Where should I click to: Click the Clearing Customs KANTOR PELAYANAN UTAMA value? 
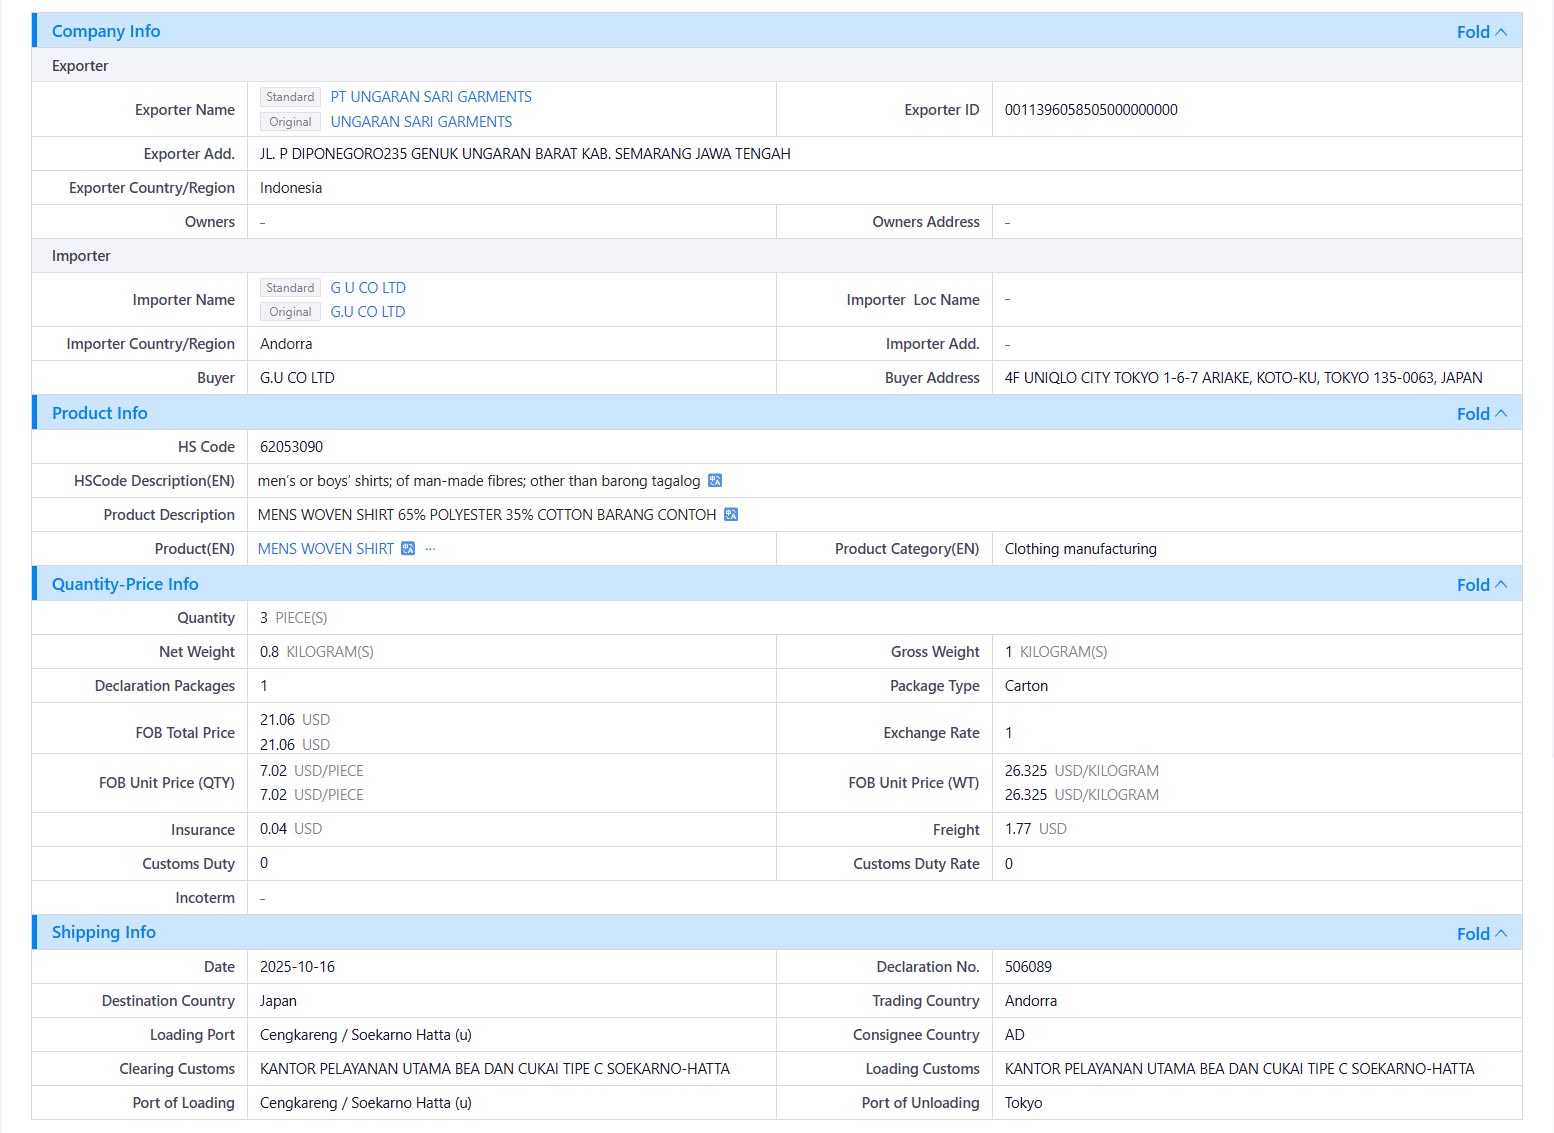(x=495, y=1069)
